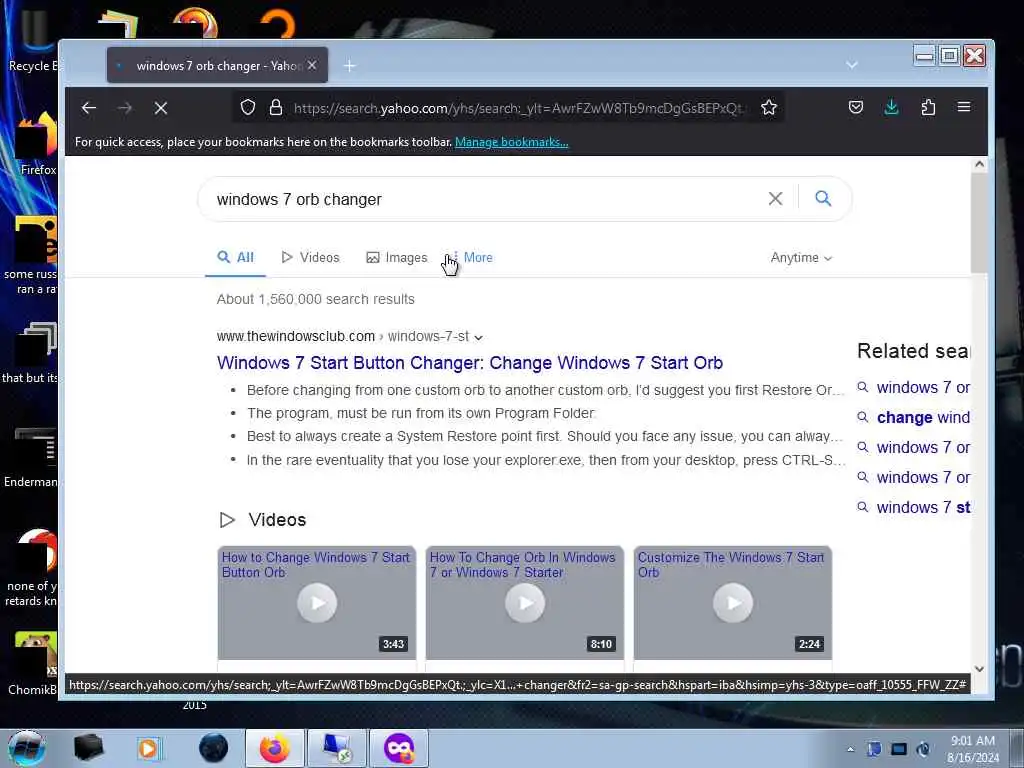Open the purple masked app in taskbar

click(399, 748)
